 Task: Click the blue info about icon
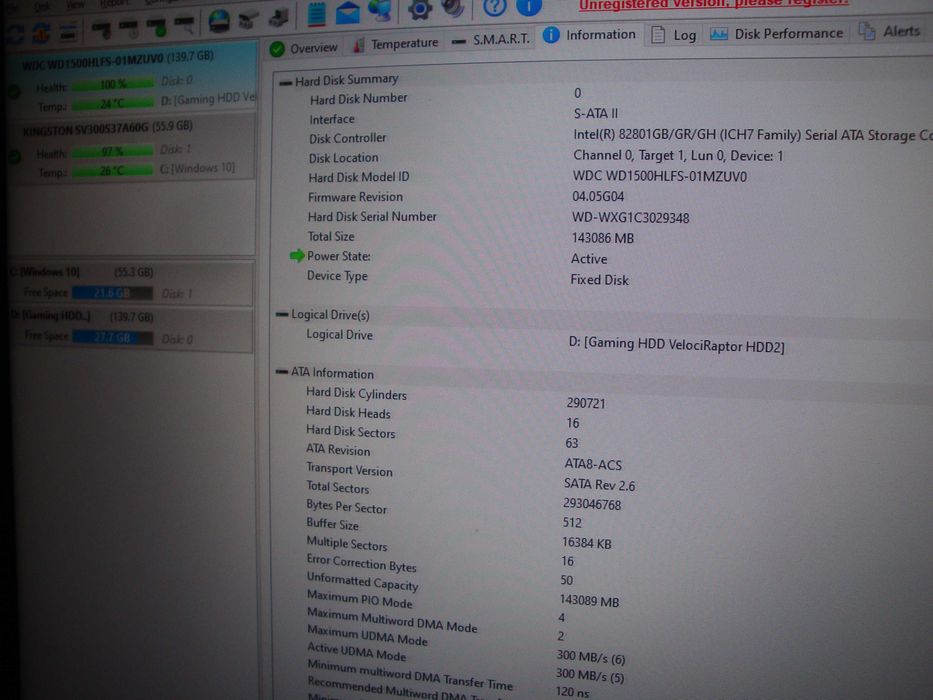point(528,7)
